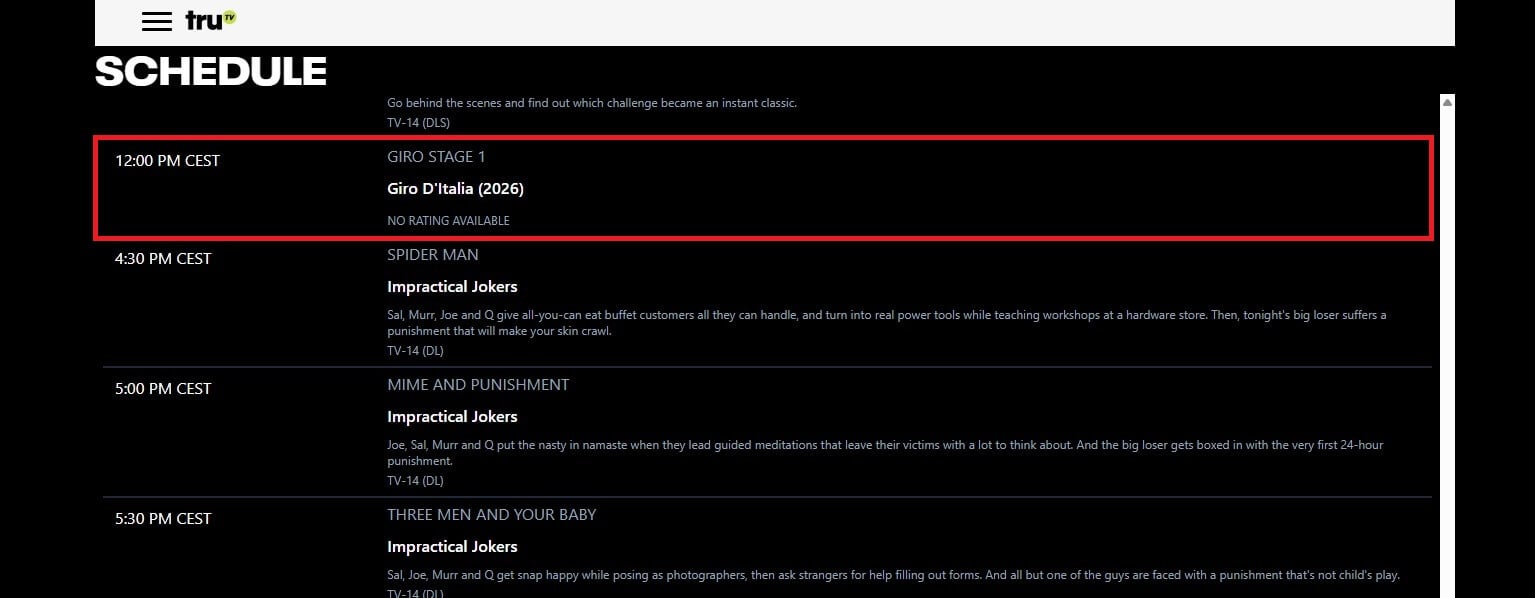Click the SPIDER MAN episode title
Image resolution: width=1535 pixels, height=598 pixels.
[433, 255]
